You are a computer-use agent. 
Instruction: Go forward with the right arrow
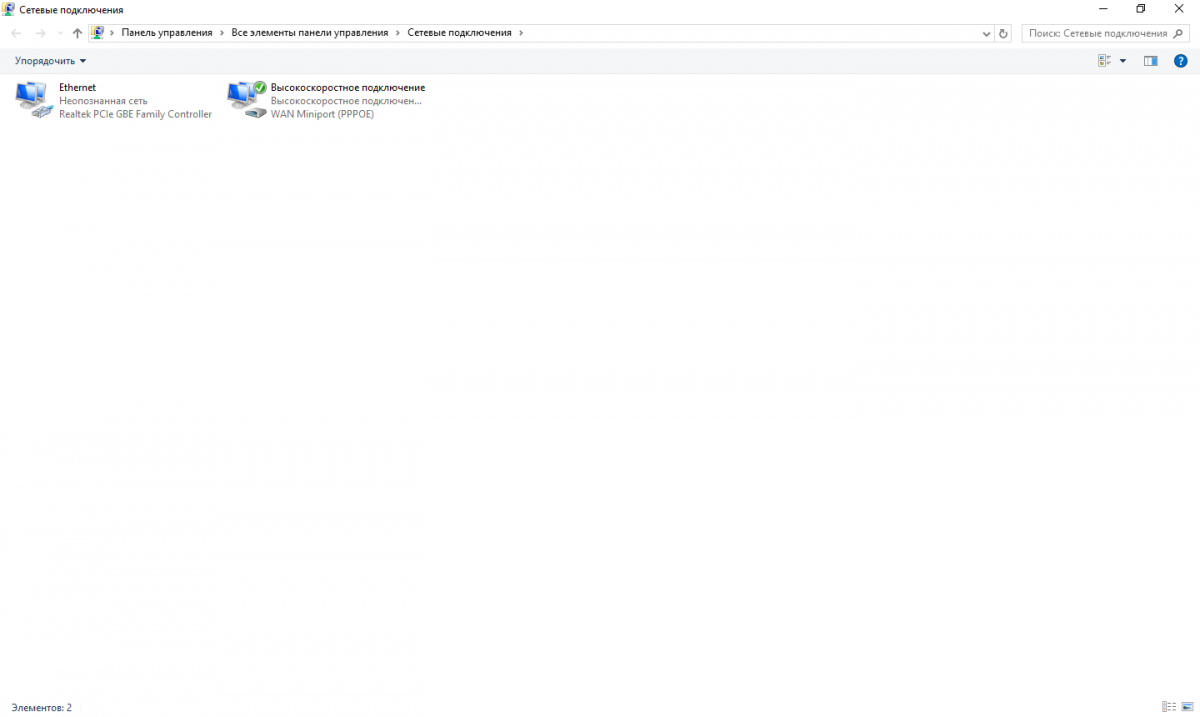[41, 33]
